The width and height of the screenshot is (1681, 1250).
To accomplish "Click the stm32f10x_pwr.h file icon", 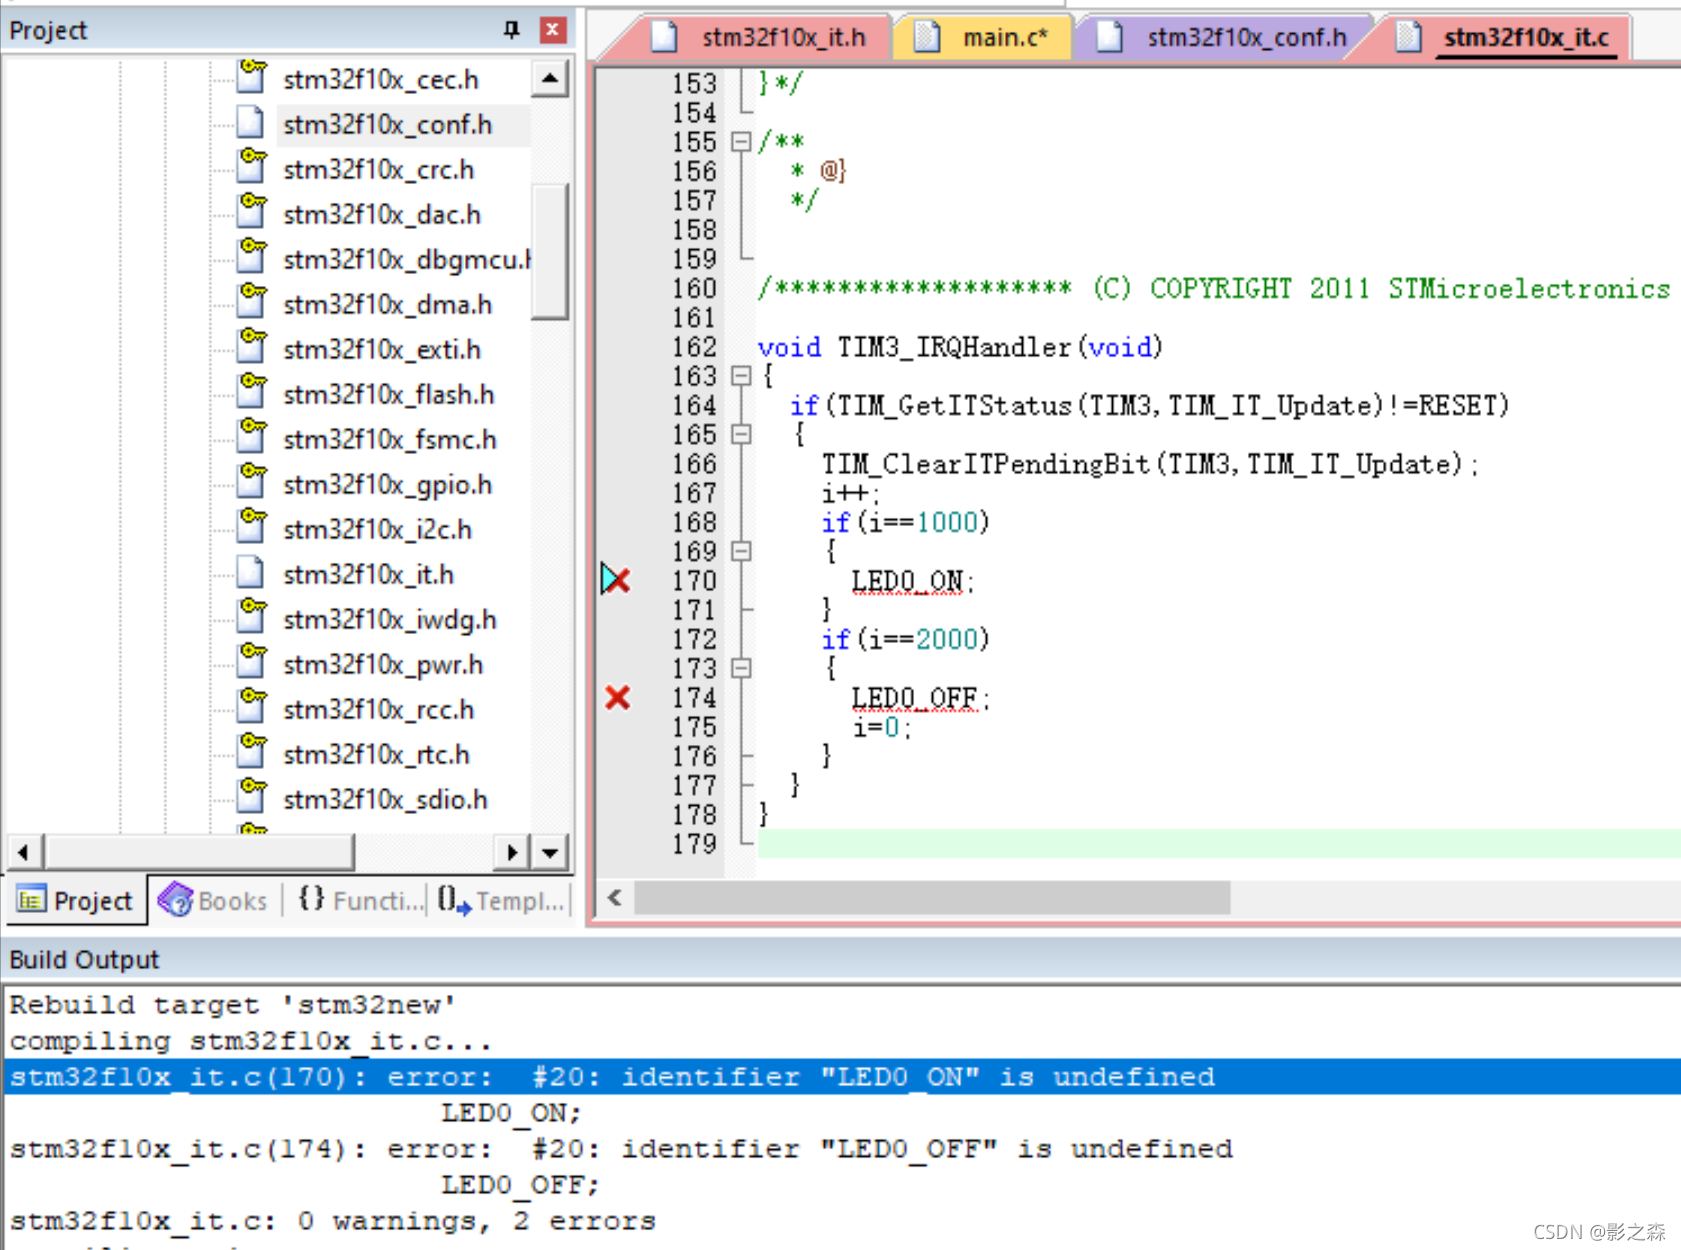I will pos(251,662).
